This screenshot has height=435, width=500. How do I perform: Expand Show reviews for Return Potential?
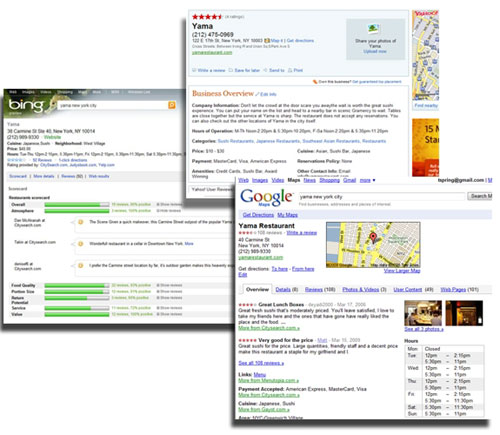(x=169, y=297)
